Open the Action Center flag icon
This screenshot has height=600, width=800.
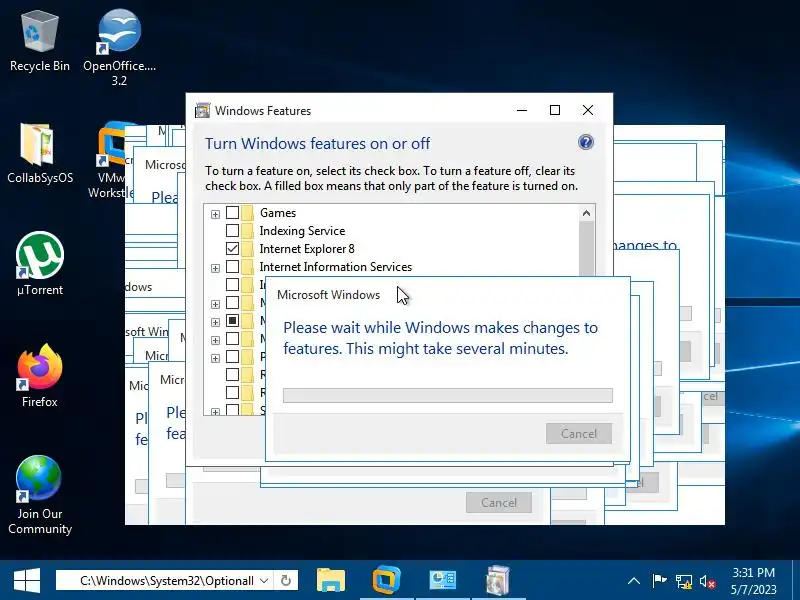pos(659,581)
